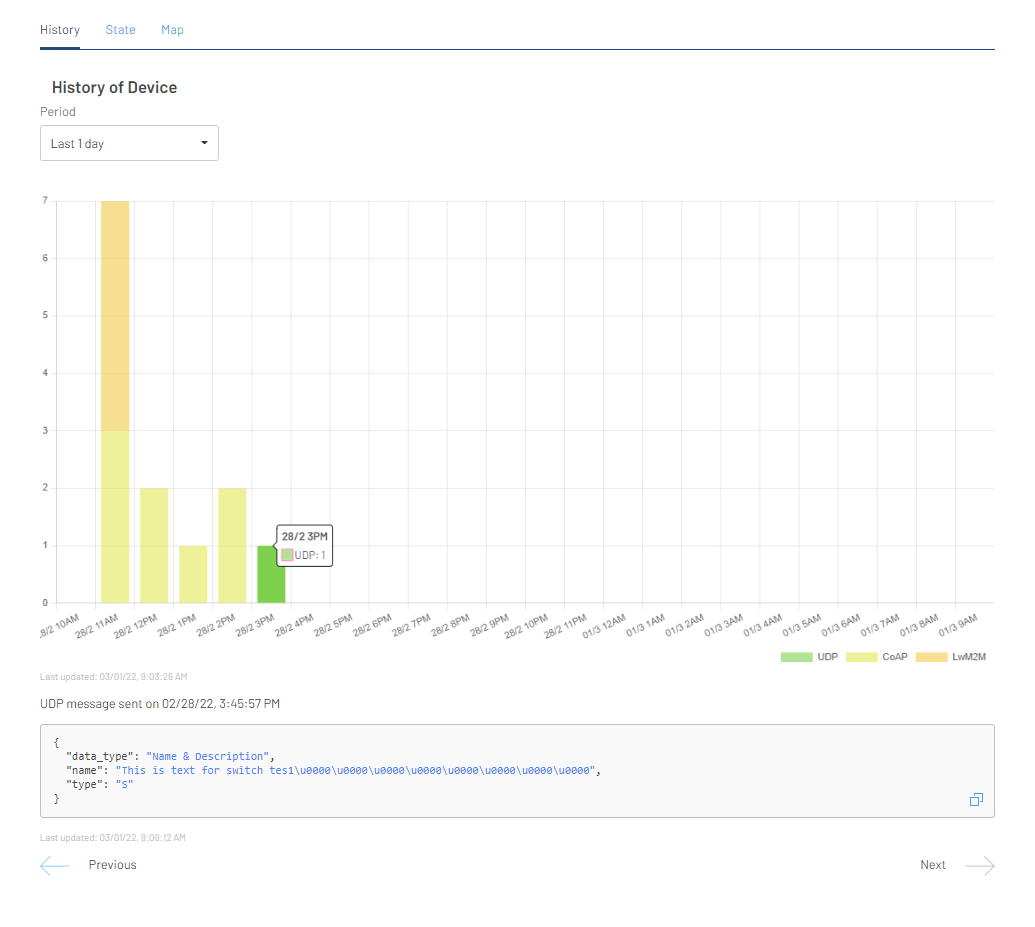Go to Next message
The height and width of the screenshot is (927, 1035).
[933, 865]
